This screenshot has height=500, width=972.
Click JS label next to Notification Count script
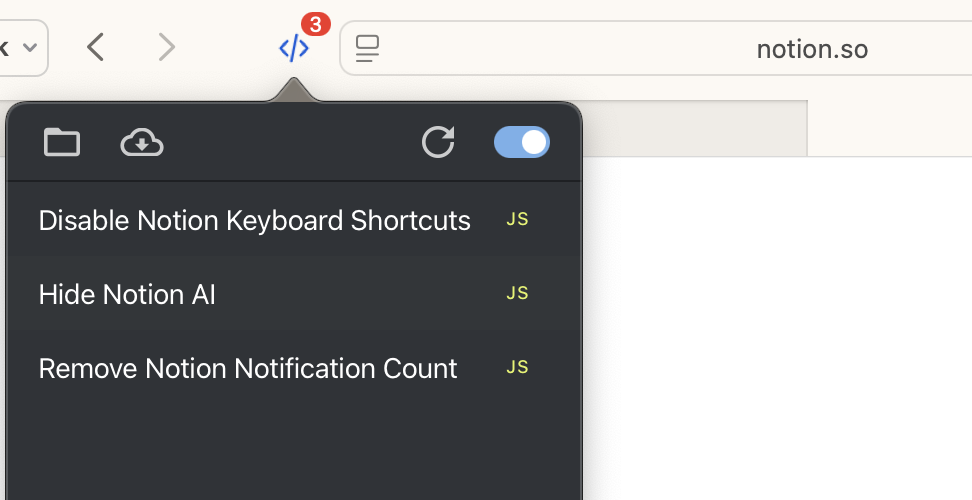coord(517,367)
